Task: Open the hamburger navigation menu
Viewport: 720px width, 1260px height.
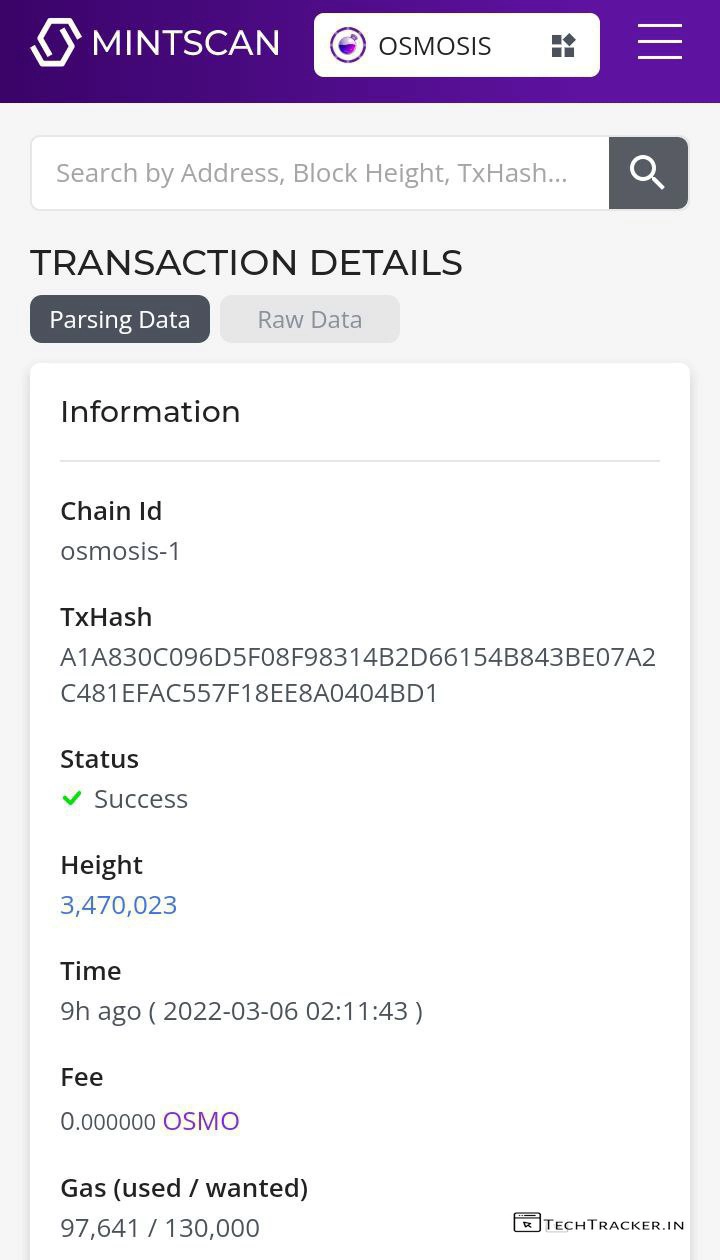Action: coord(660,42)
